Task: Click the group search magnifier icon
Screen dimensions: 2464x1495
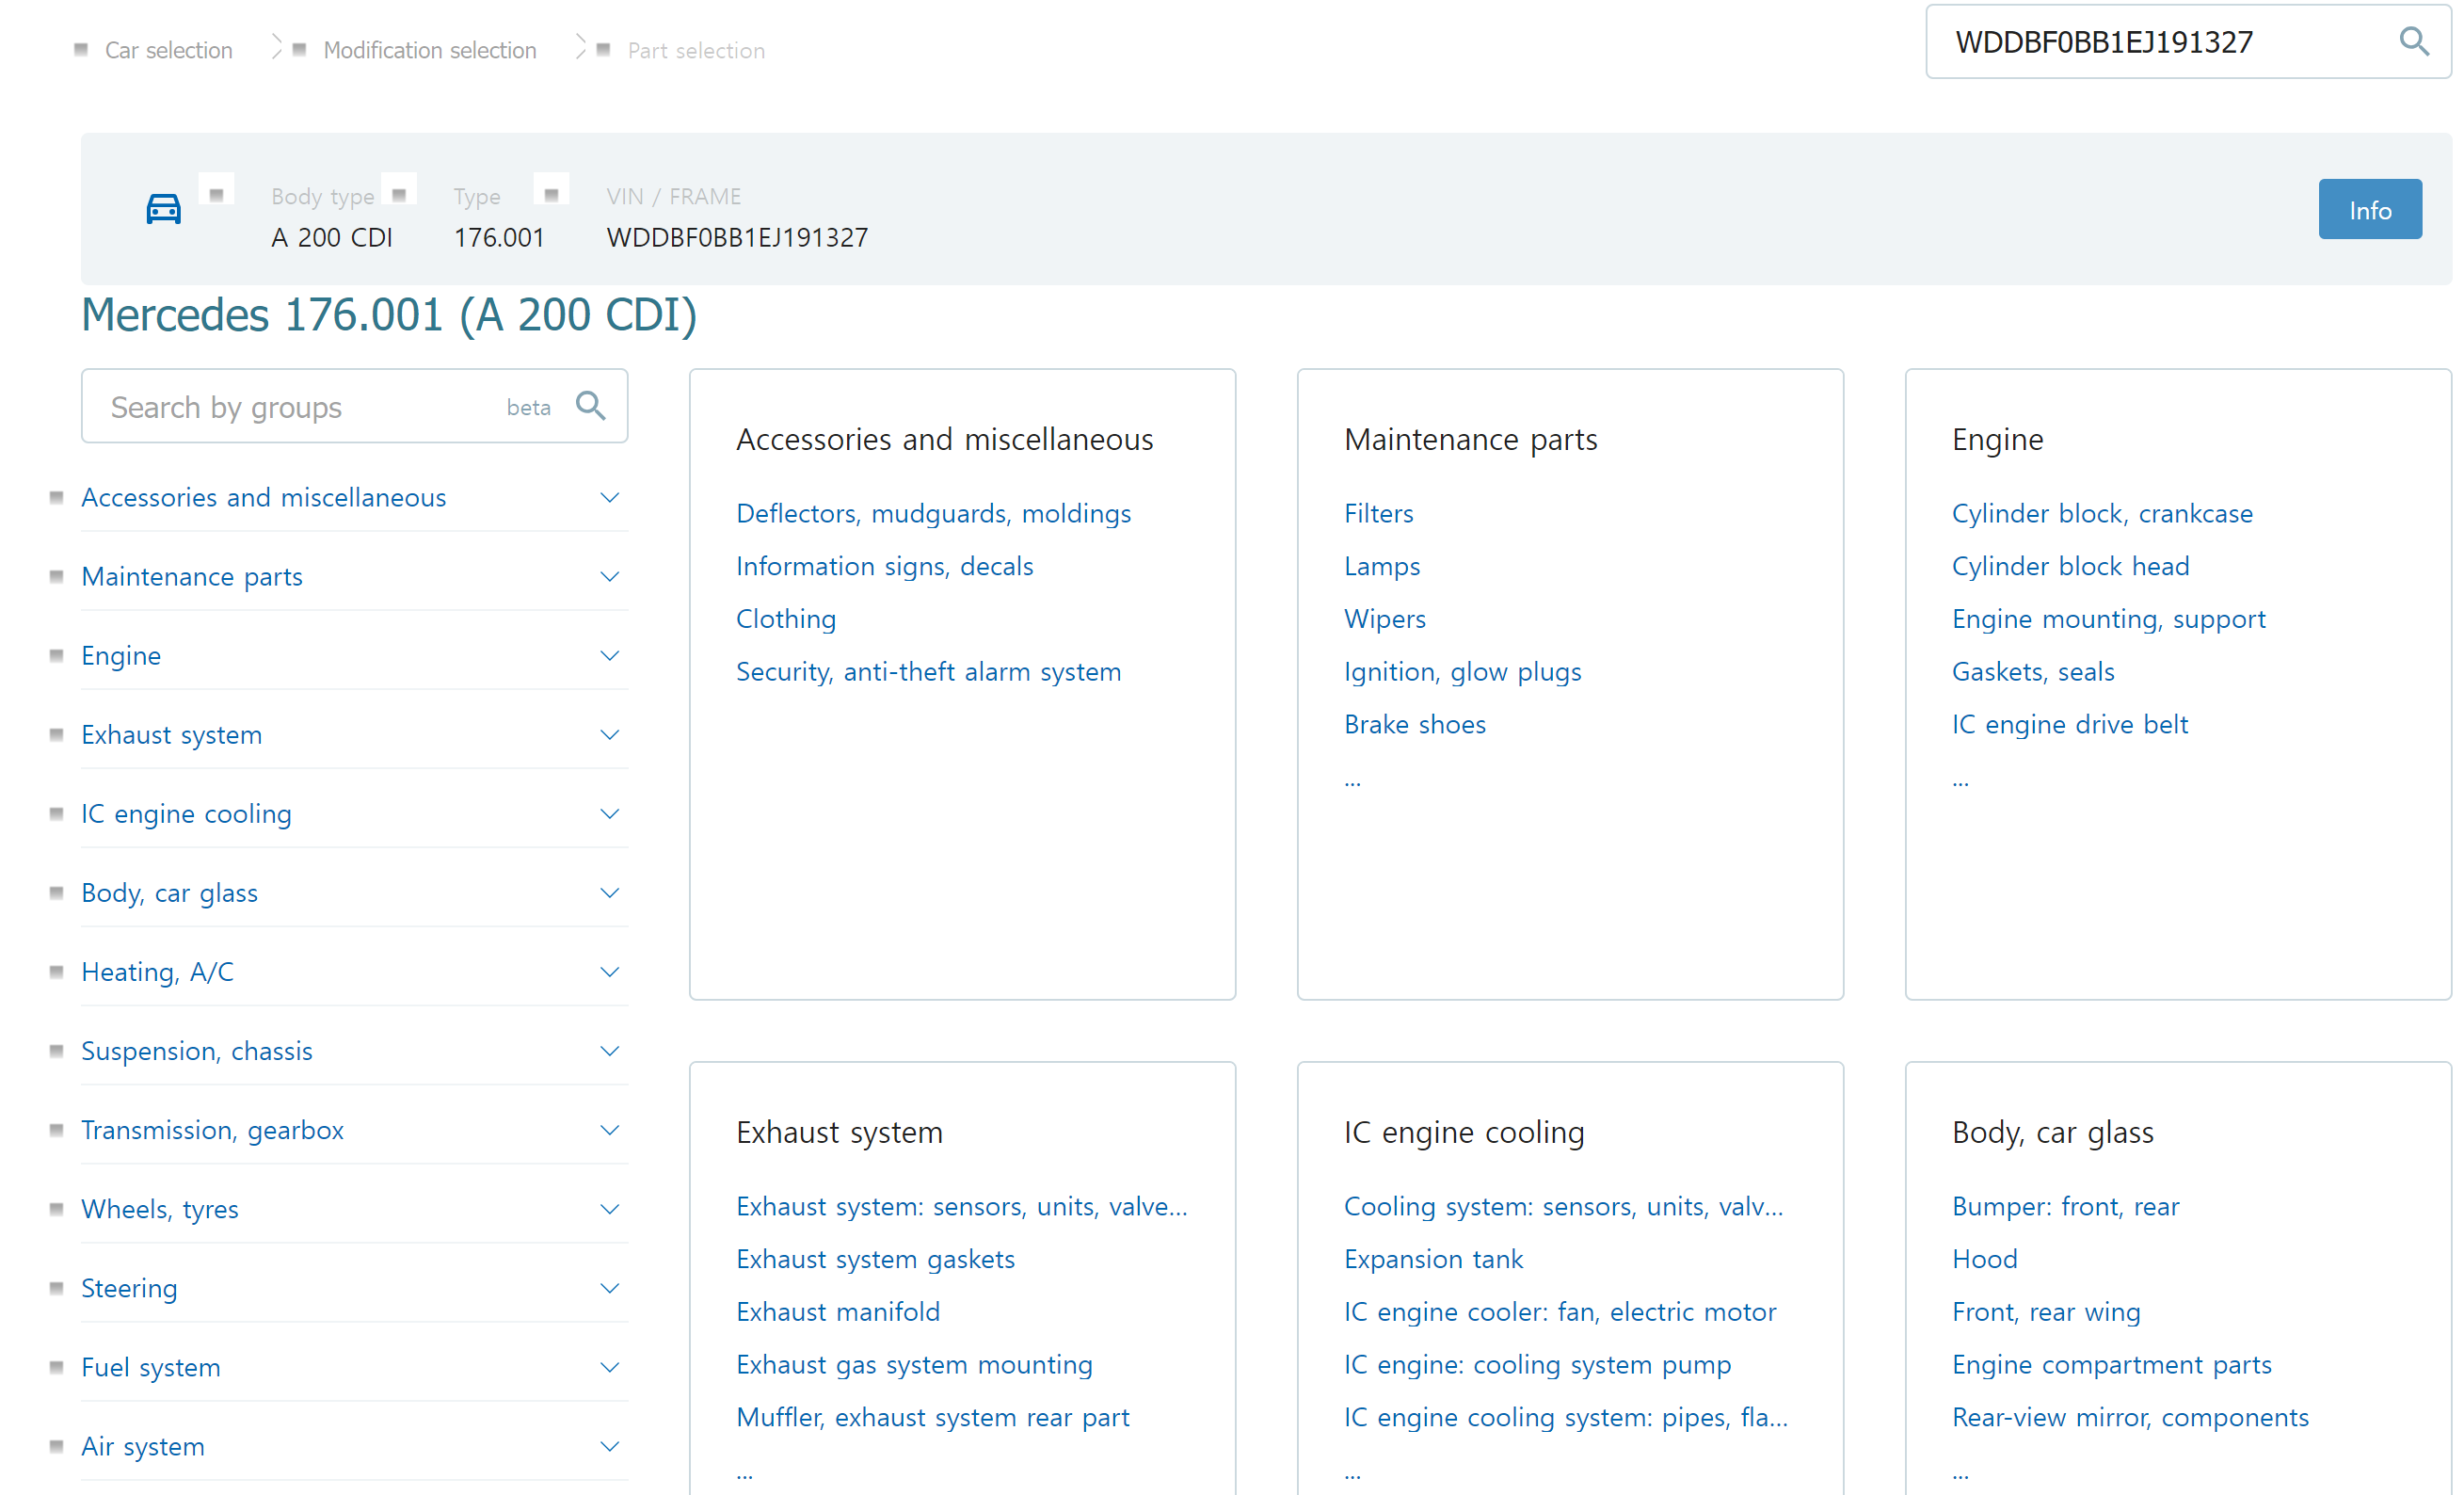Action: pyautogui.click(x=591, y=405)
